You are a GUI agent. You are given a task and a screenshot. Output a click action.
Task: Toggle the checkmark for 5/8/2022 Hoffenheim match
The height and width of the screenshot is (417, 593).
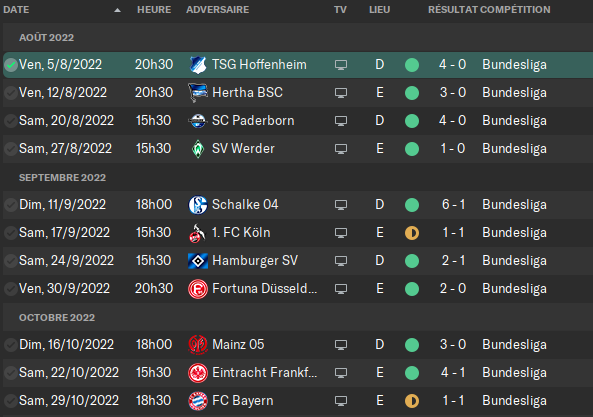[11, 65]
